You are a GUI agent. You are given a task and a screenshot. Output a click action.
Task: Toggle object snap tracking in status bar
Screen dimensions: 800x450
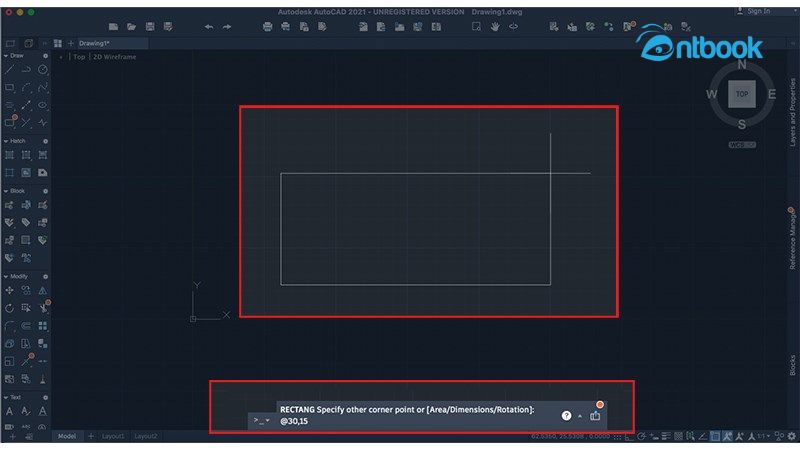click(x=703, y=436)
